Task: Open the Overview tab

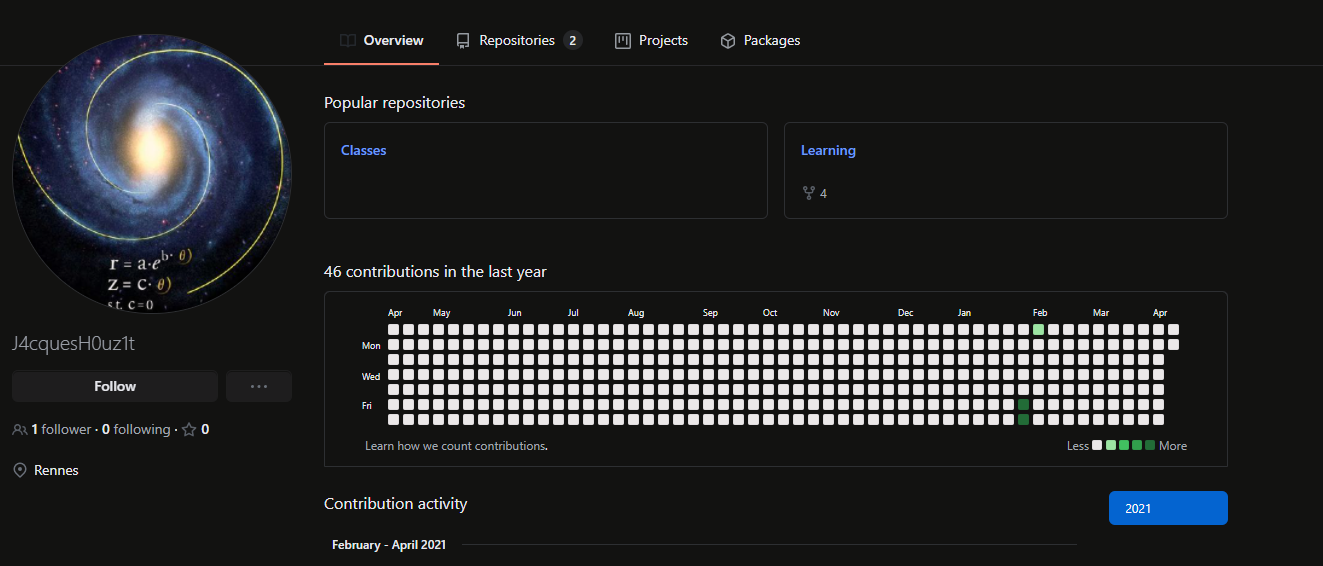Action: point(381,41)
